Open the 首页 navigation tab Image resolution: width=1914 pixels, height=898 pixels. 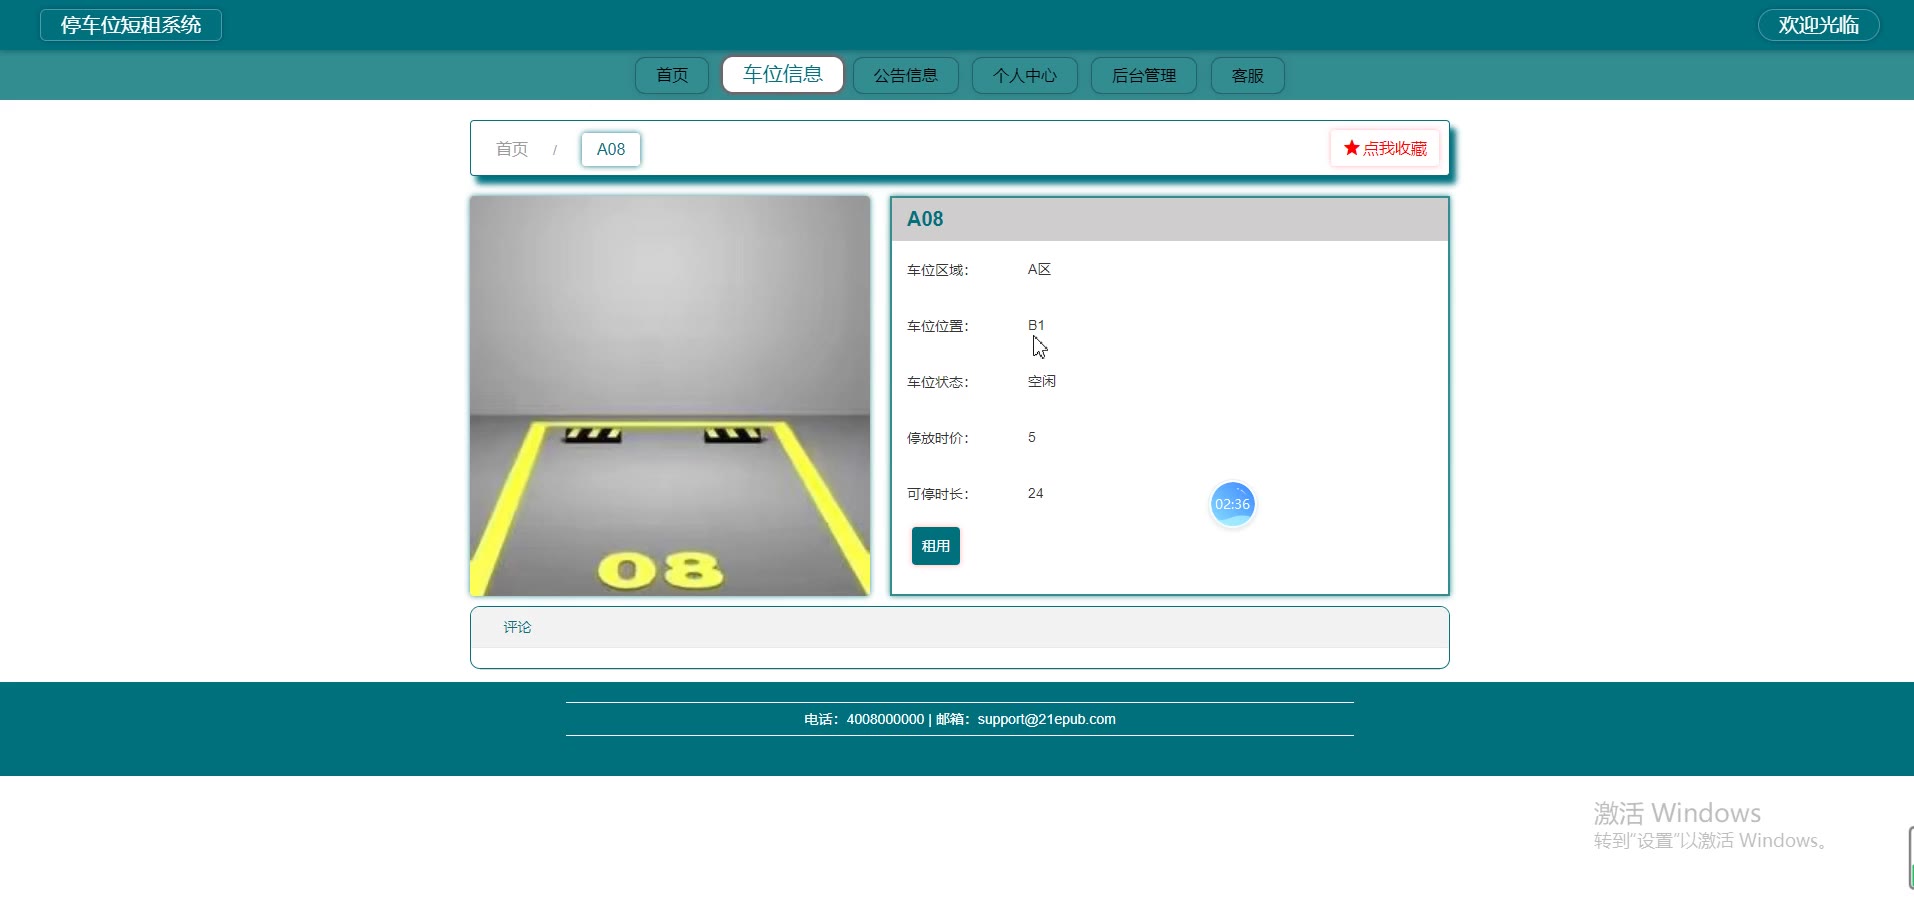click(672, 75)
